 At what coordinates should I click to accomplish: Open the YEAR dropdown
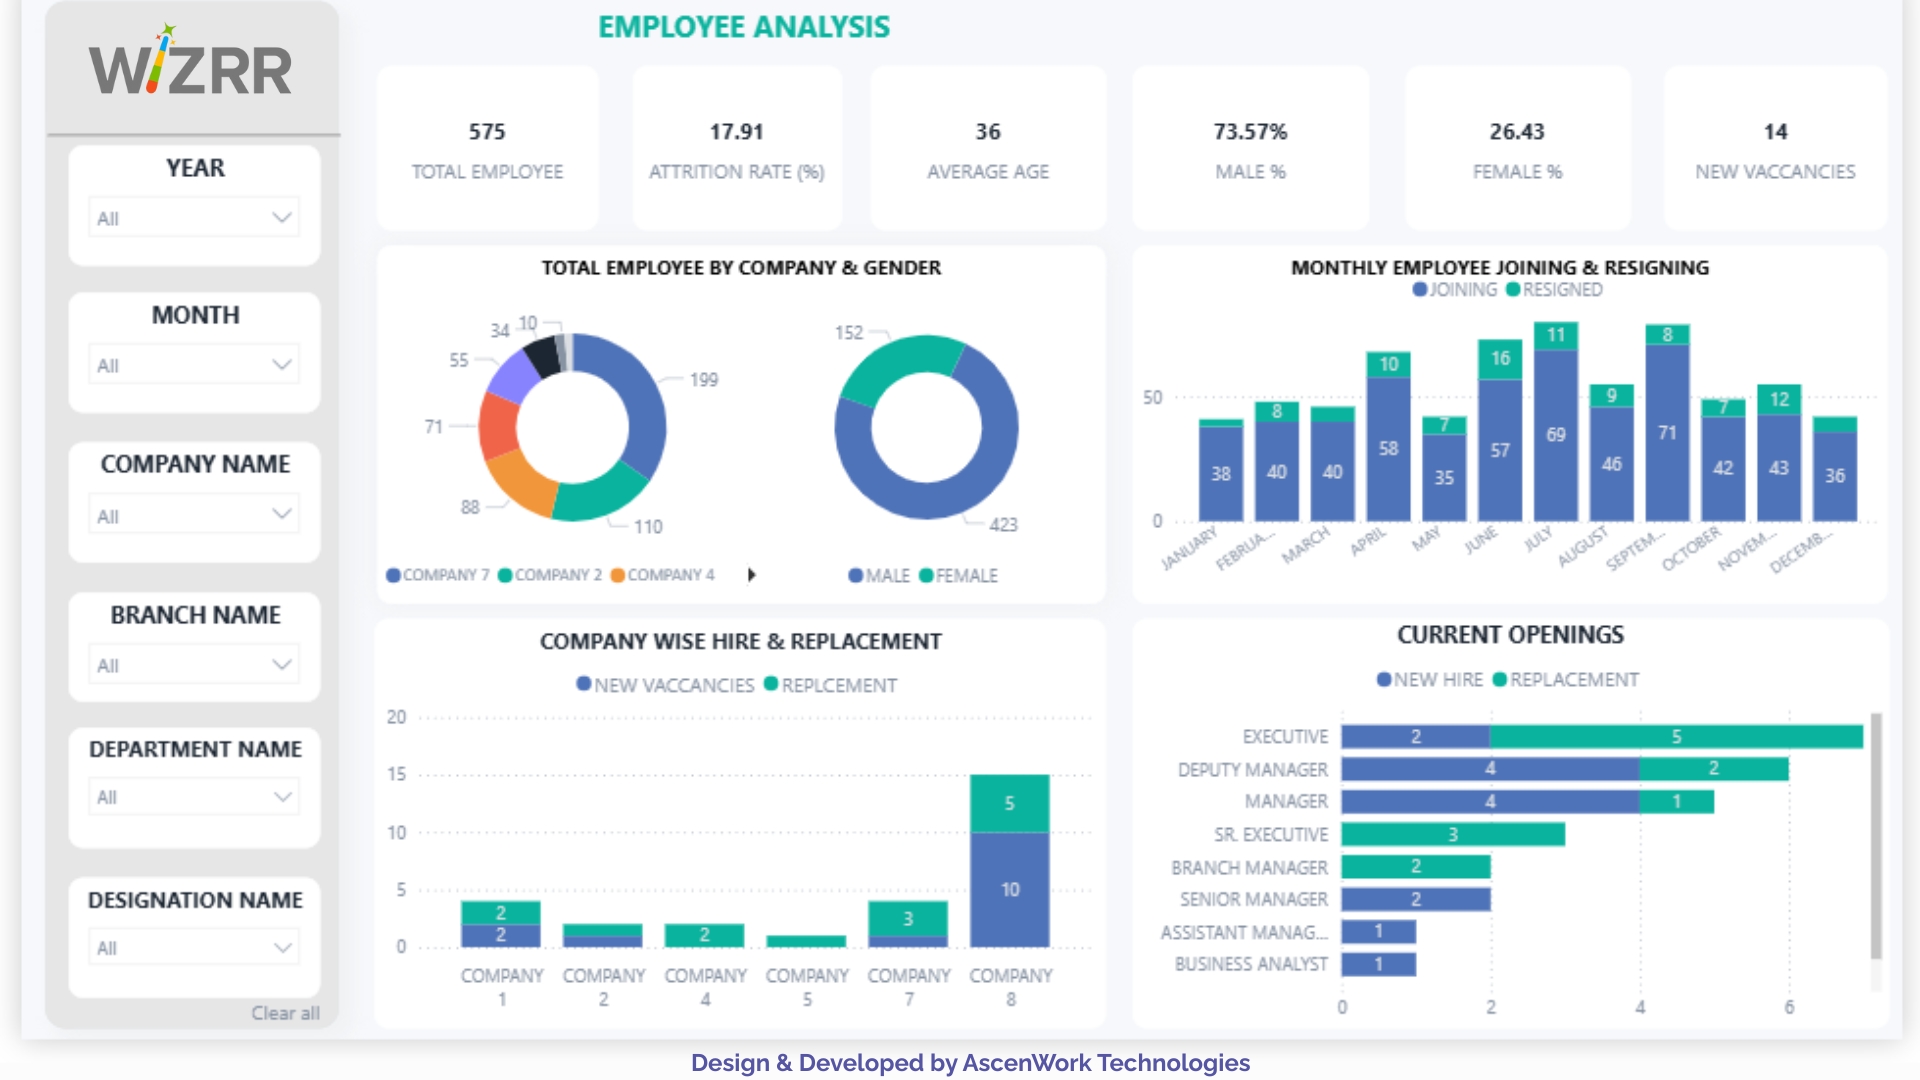coord(194,218)
